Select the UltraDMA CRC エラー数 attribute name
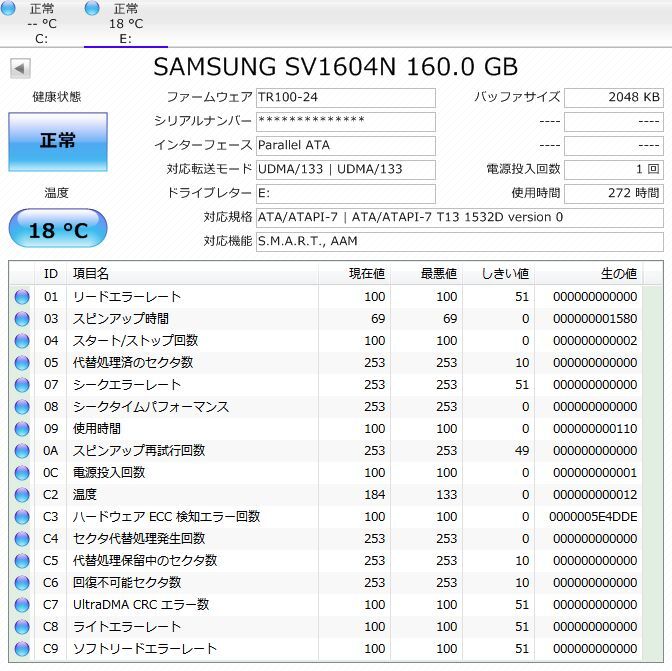 click(x=141, y=605)
